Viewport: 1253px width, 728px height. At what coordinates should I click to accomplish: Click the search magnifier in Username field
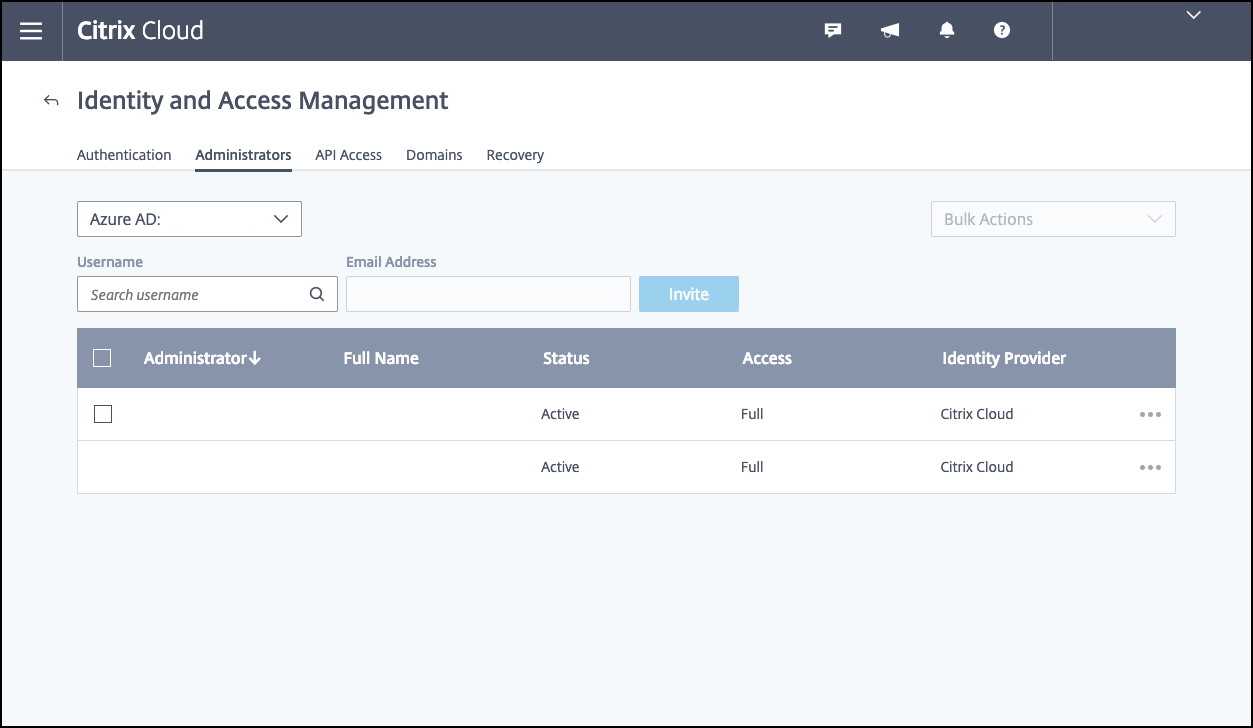point(317,294)
